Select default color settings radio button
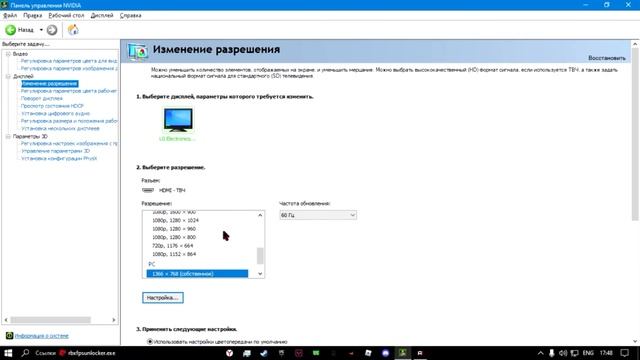The height and width of the screenshot is (360, 640). pos(150,342)
